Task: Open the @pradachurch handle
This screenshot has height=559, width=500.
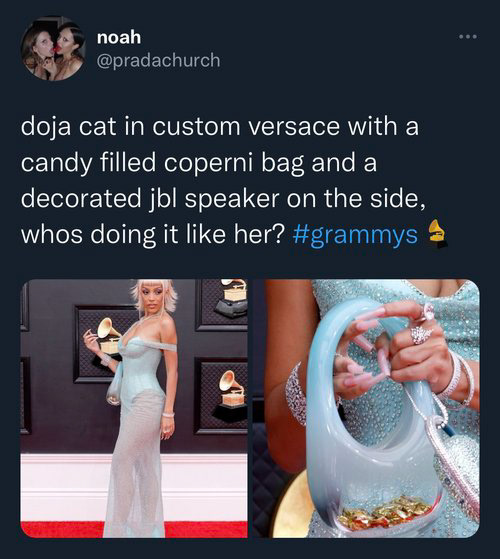Action: [x=158, y=60]
